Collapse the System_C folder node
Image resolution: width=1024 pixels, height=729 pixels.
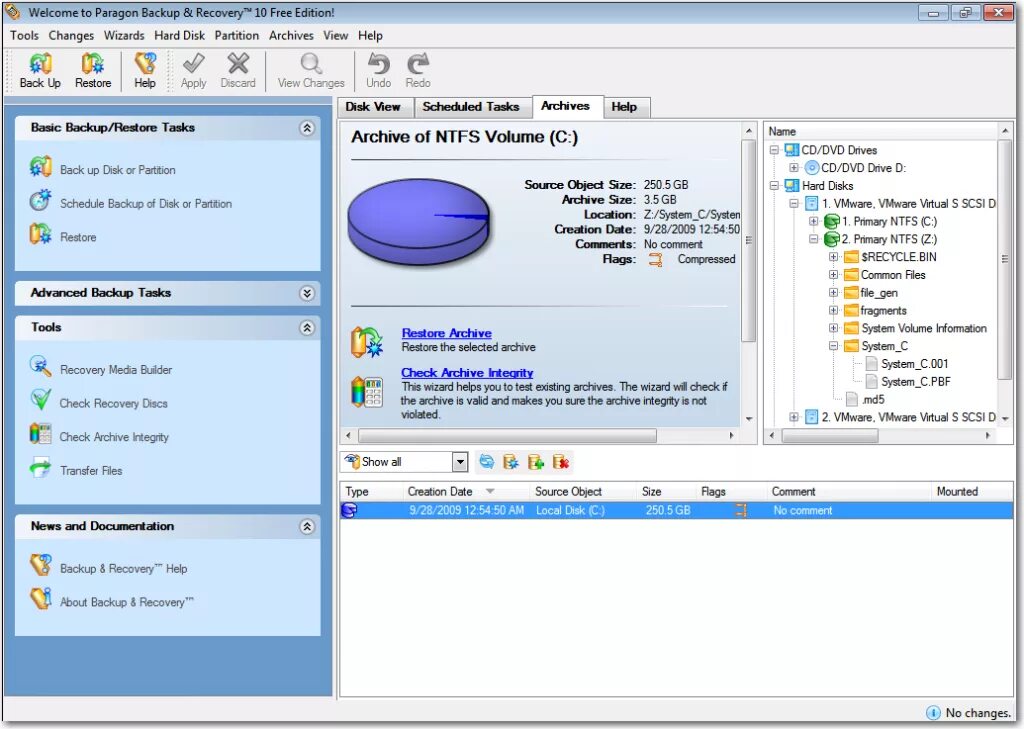(833, 346)
